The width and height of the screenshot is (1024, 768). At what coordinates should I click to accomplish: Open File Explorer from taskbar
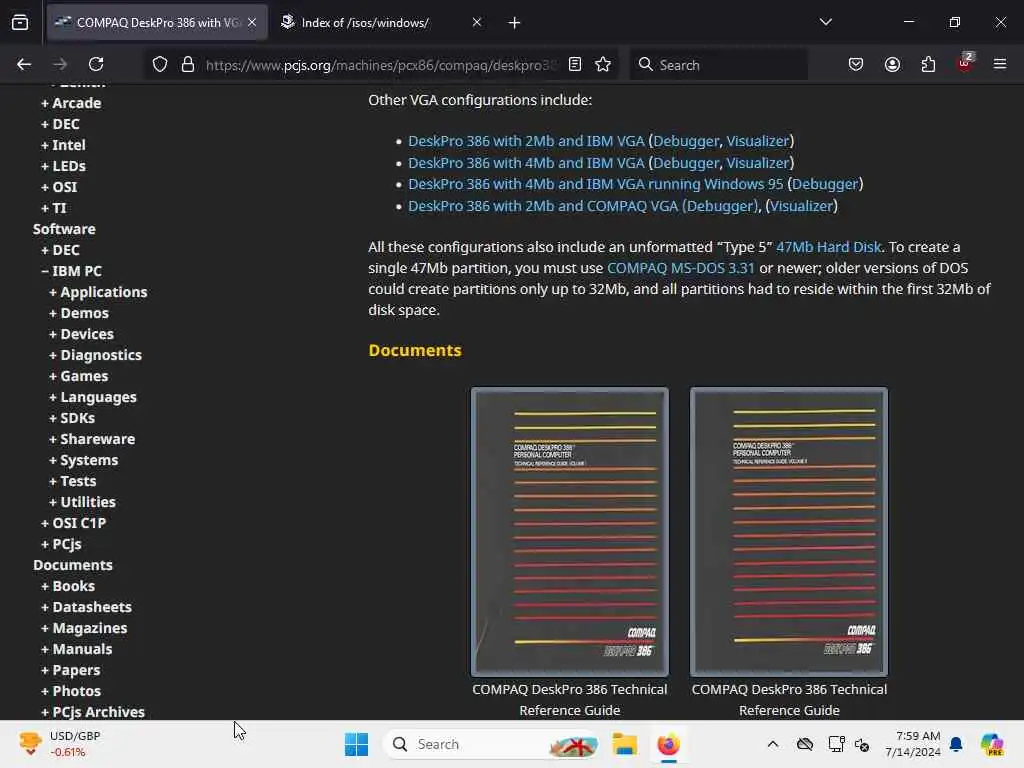[x=624, y=744]
